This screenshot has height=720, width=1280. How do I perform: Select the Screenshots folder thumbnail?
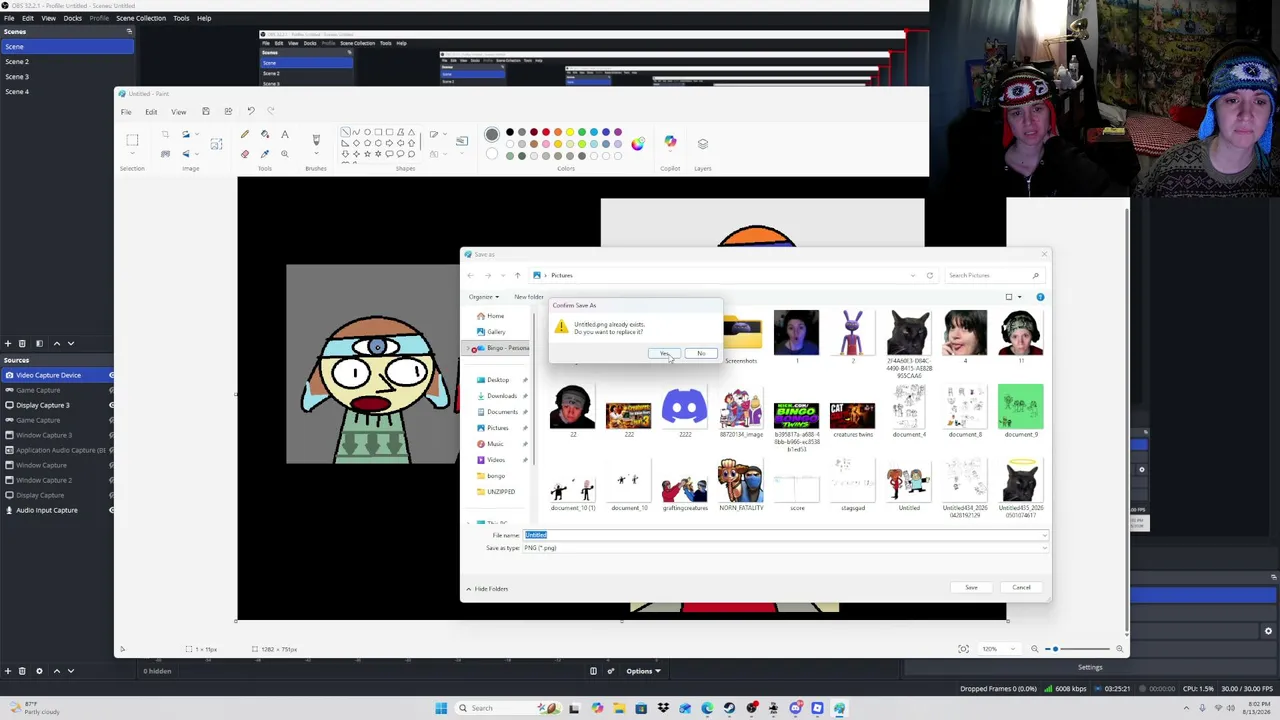pyautogui.click(x=741, y=339)
